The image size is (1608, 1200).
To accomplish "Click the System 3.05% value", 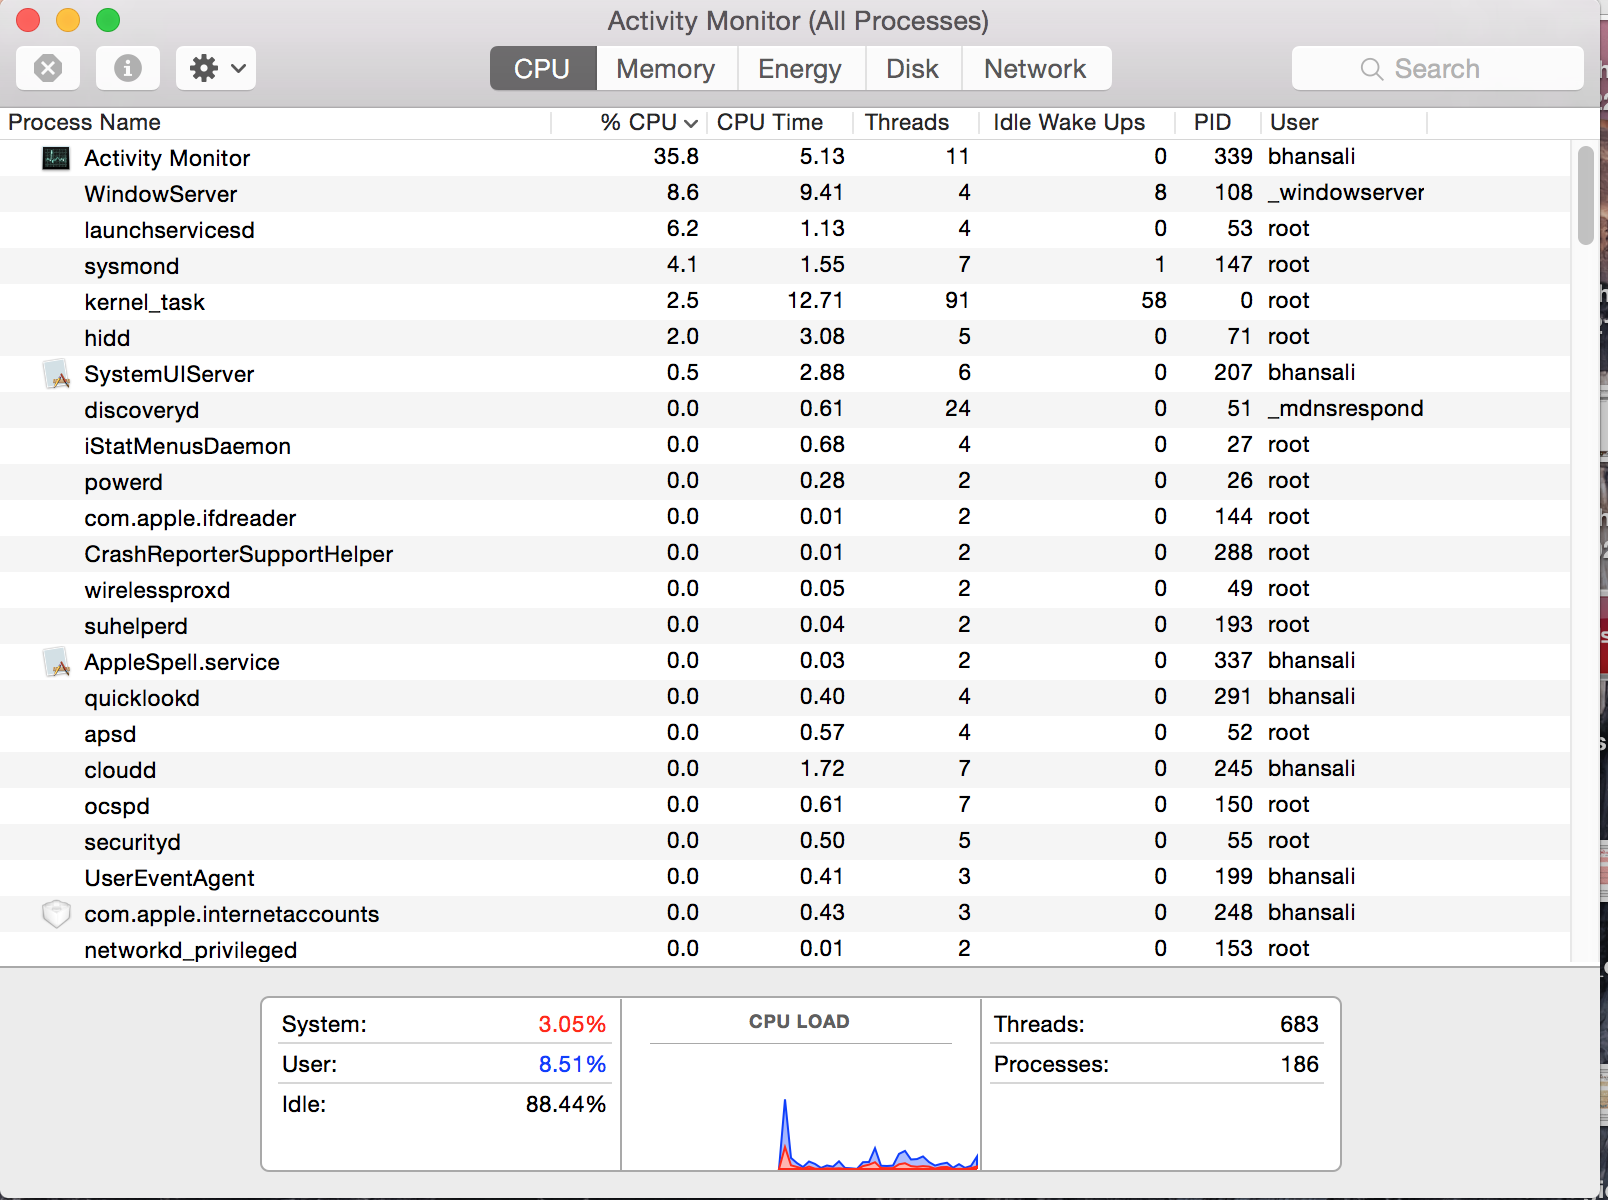I will click(572, 1024).
